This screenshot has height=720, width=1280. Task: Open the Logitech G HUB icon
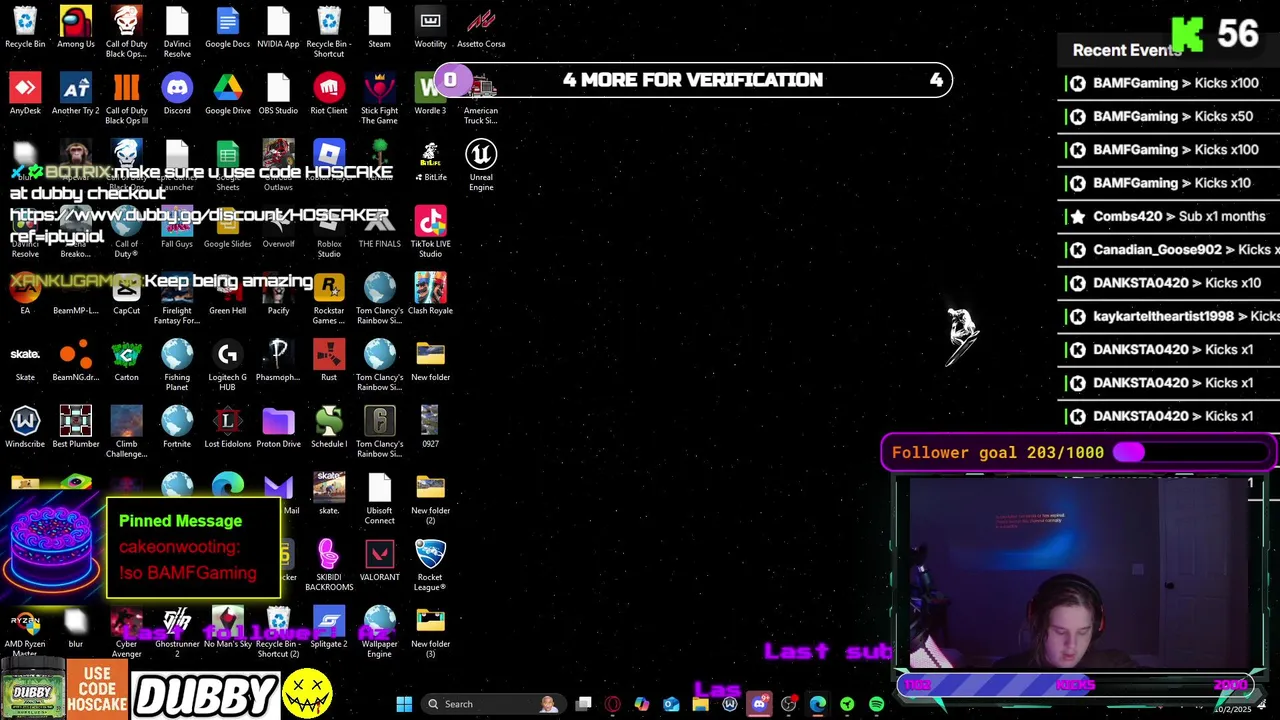coord(227,365)
